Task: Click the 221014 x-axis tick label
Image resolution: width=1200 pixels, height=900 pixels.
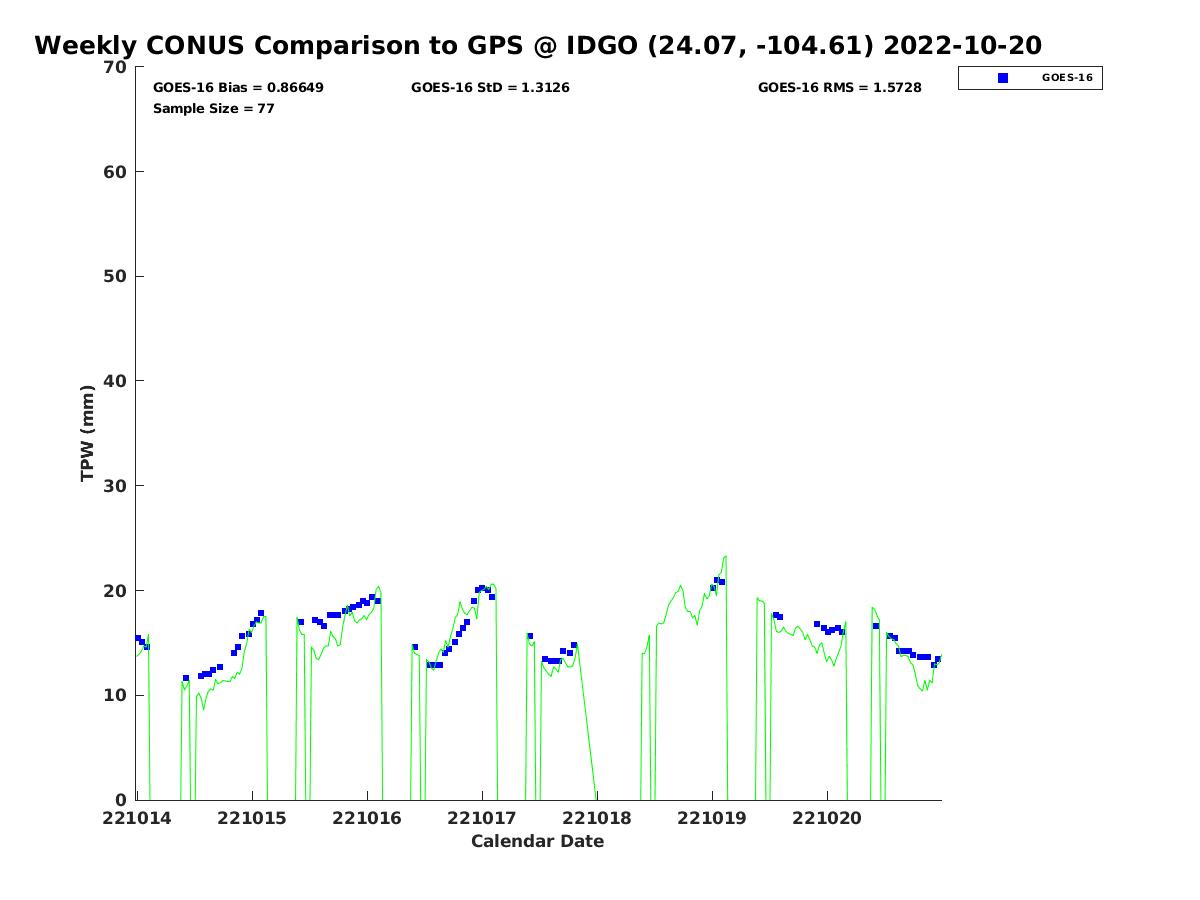Action: pos(137,818)
